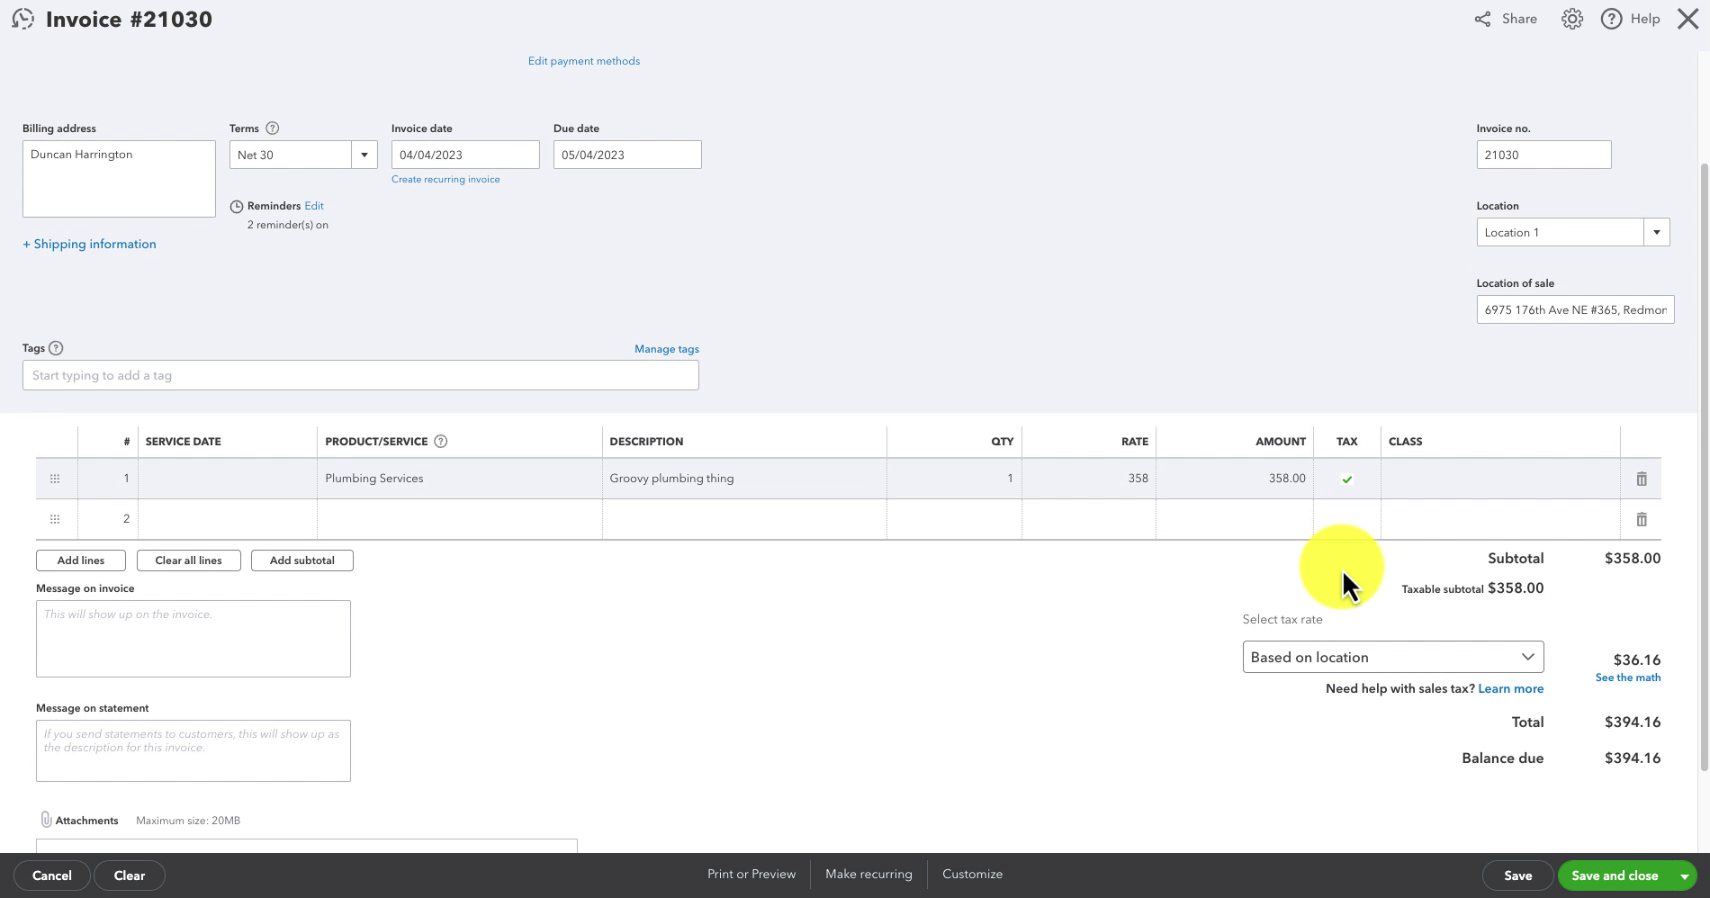Image resolution: width=1710 pixels, height=898 pixels.
Task: Click the Share icon in header
Action: [1482, 19]
